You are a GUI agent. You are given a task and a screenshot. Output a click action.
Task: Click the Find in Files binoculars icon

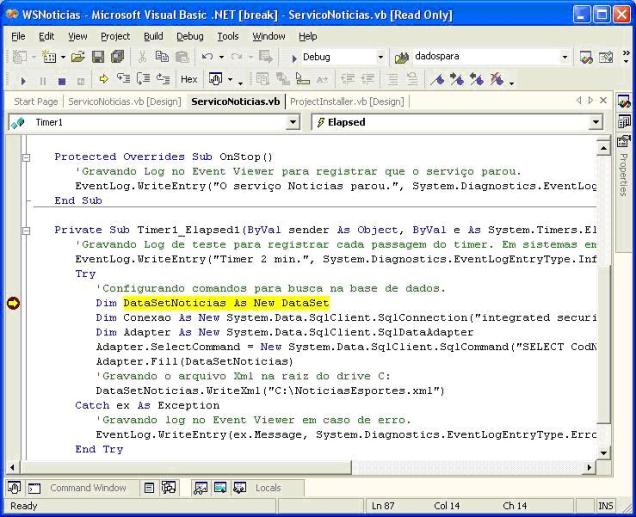pos(402,58)
